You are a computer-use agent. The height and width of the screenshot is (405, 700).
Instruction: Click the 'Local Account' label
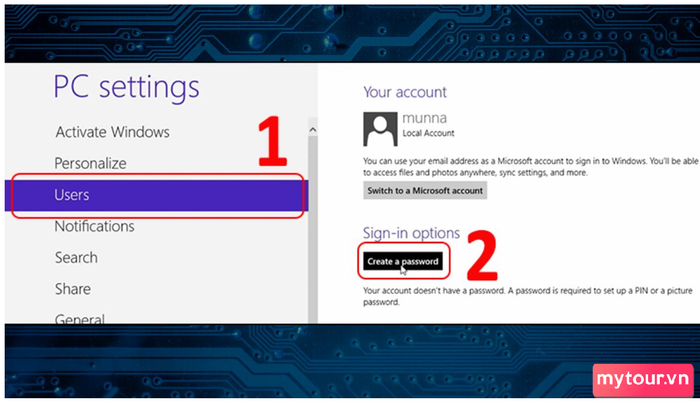(428, 133)
